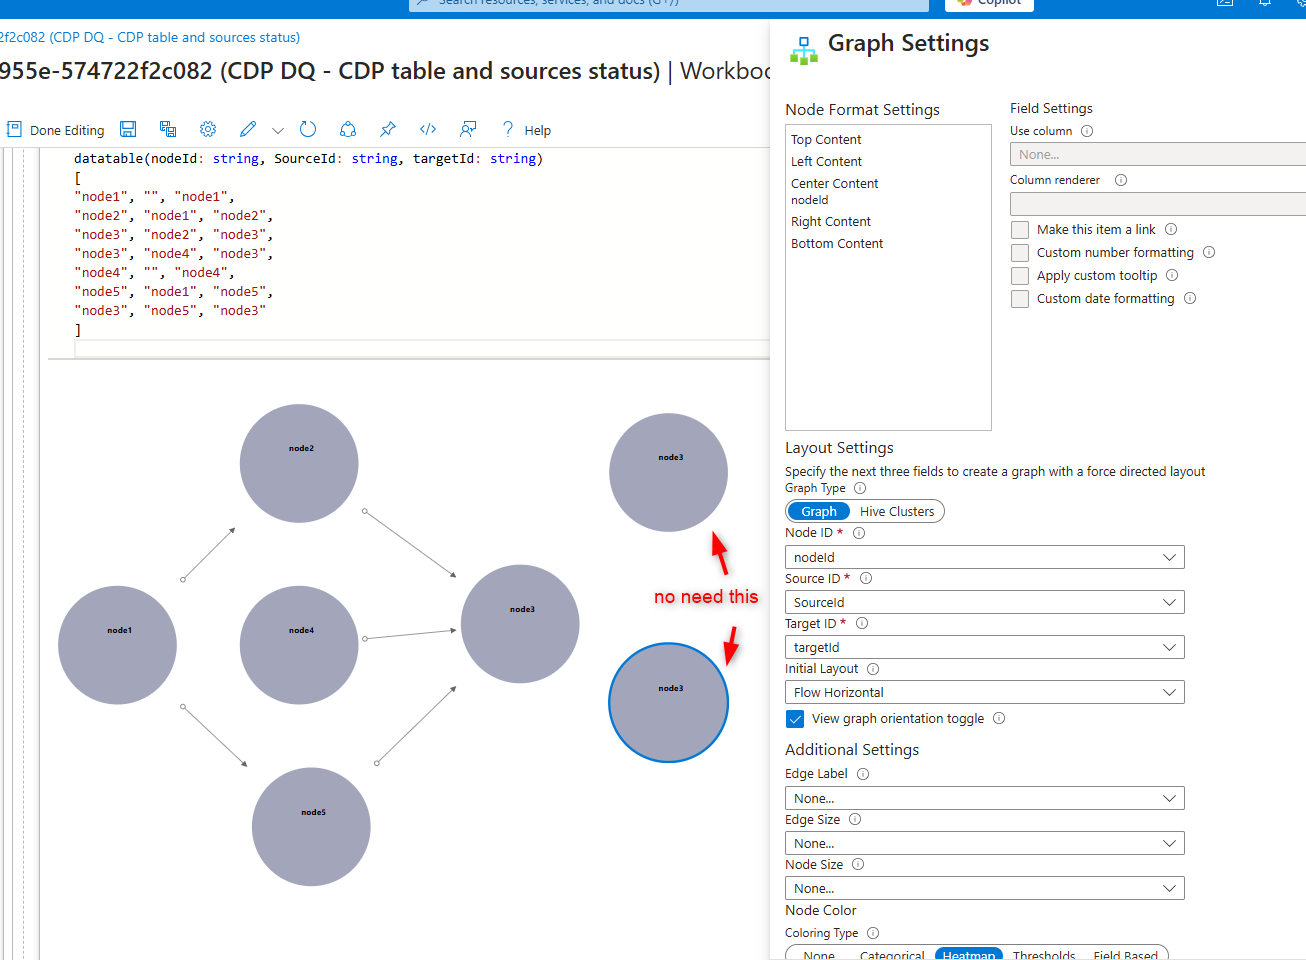This screenshot has height=960, width=1306.
Task: Open the Target ID dropdown
Action: coord(985,647)
